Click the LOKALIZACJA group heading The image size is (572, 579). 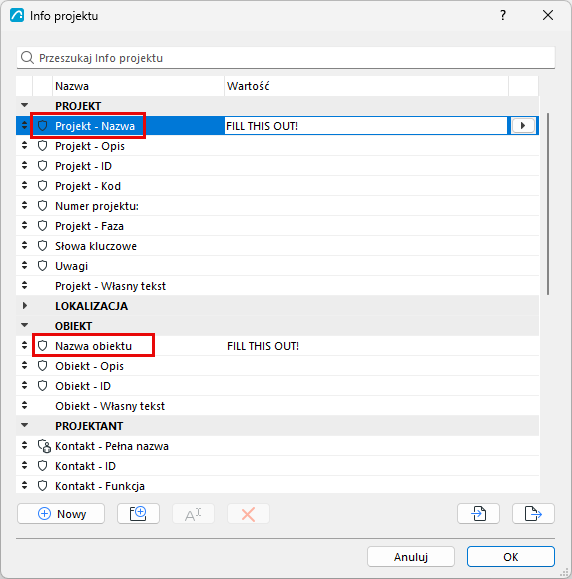91,306
